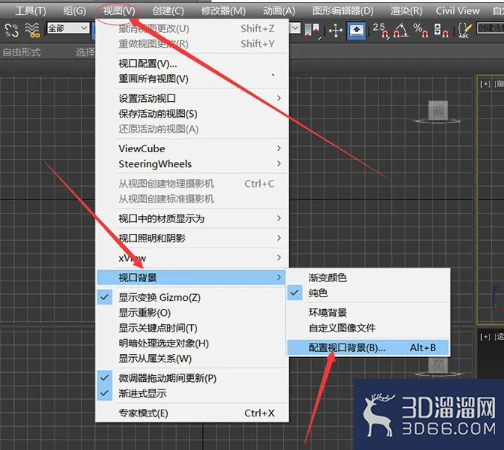This screenshot has width=504, height=450.
Task: Expand 视口中的材质显示为 submenu
Action: tap(192, 219)
